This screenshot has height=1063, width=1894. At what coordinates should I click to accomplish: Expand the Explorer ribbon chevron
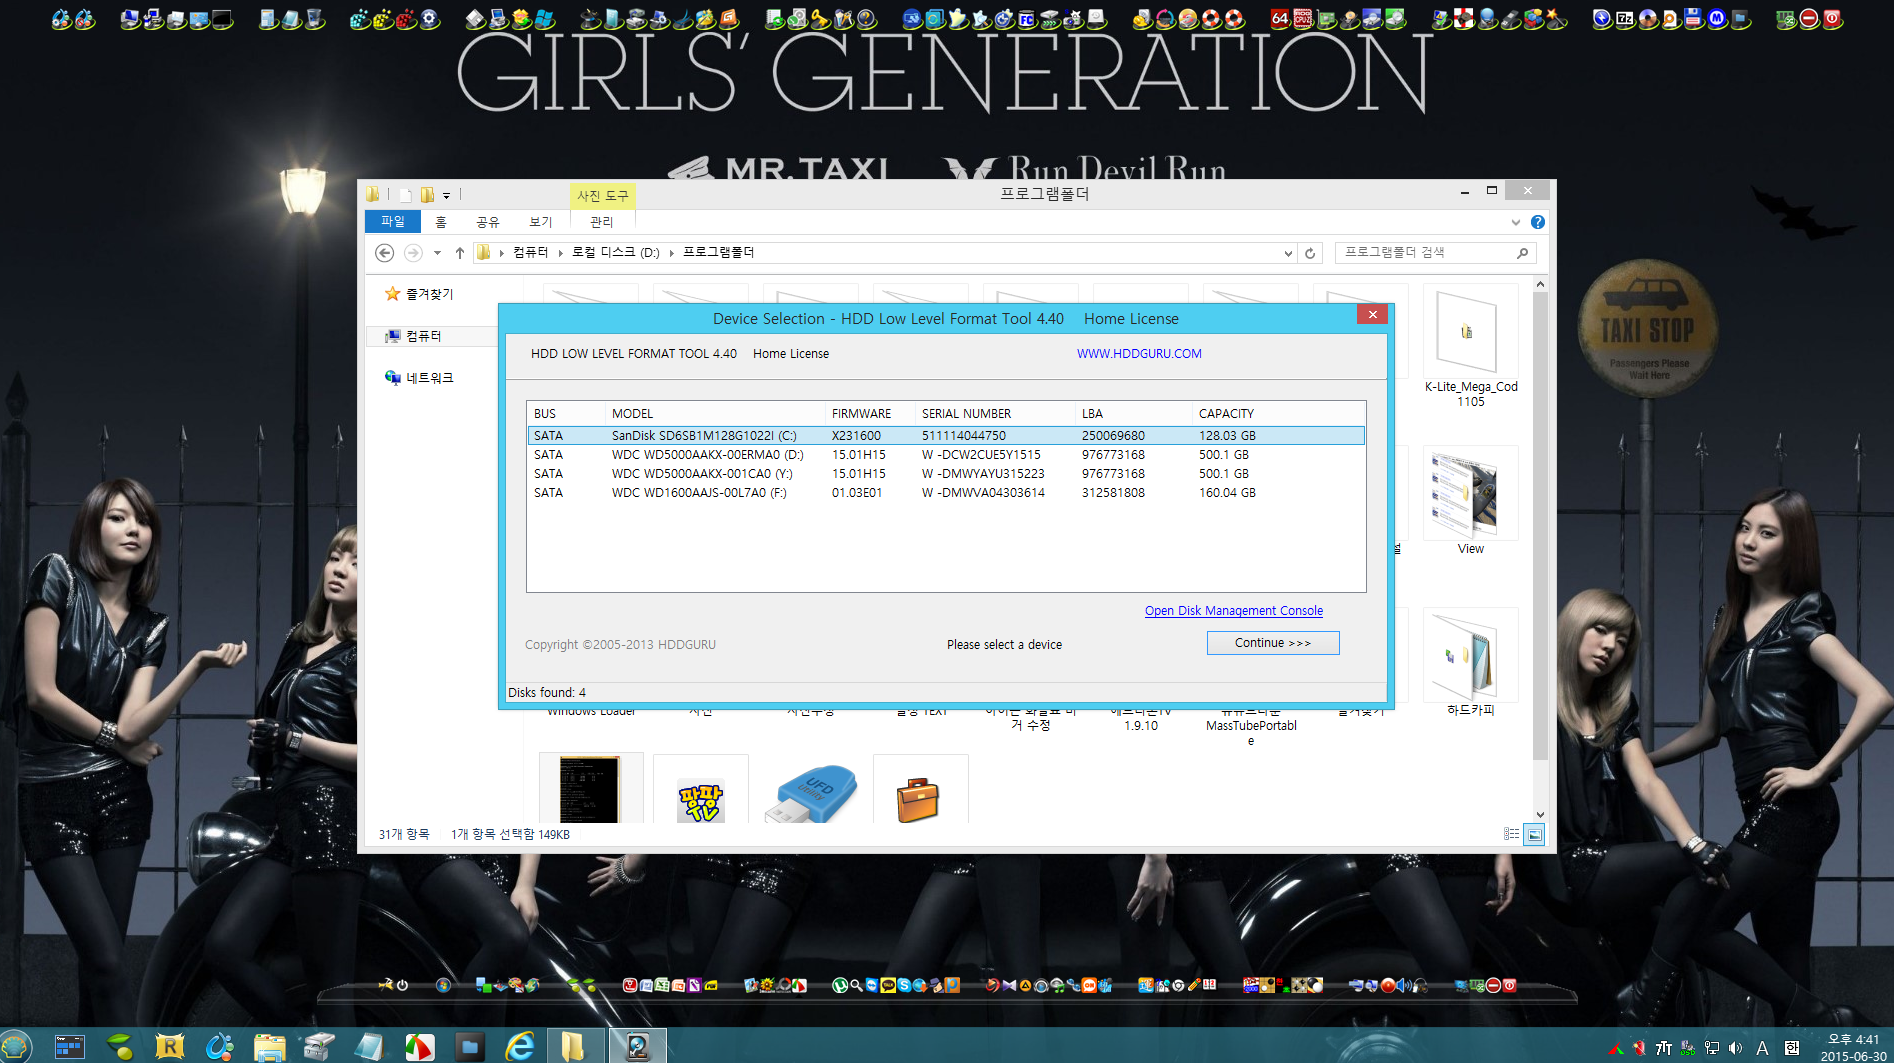(x=1516, y=222)
